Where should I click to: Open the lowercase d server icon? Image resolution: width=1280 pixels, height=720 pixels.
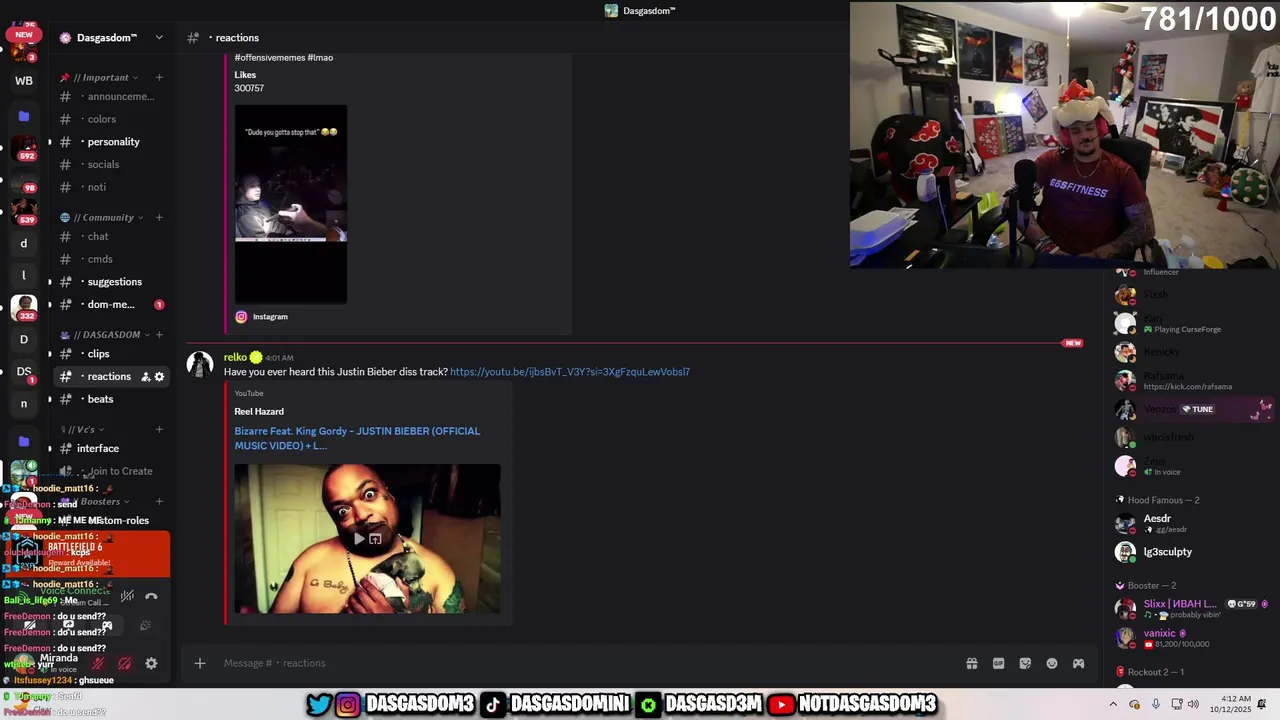coord(24,243)
